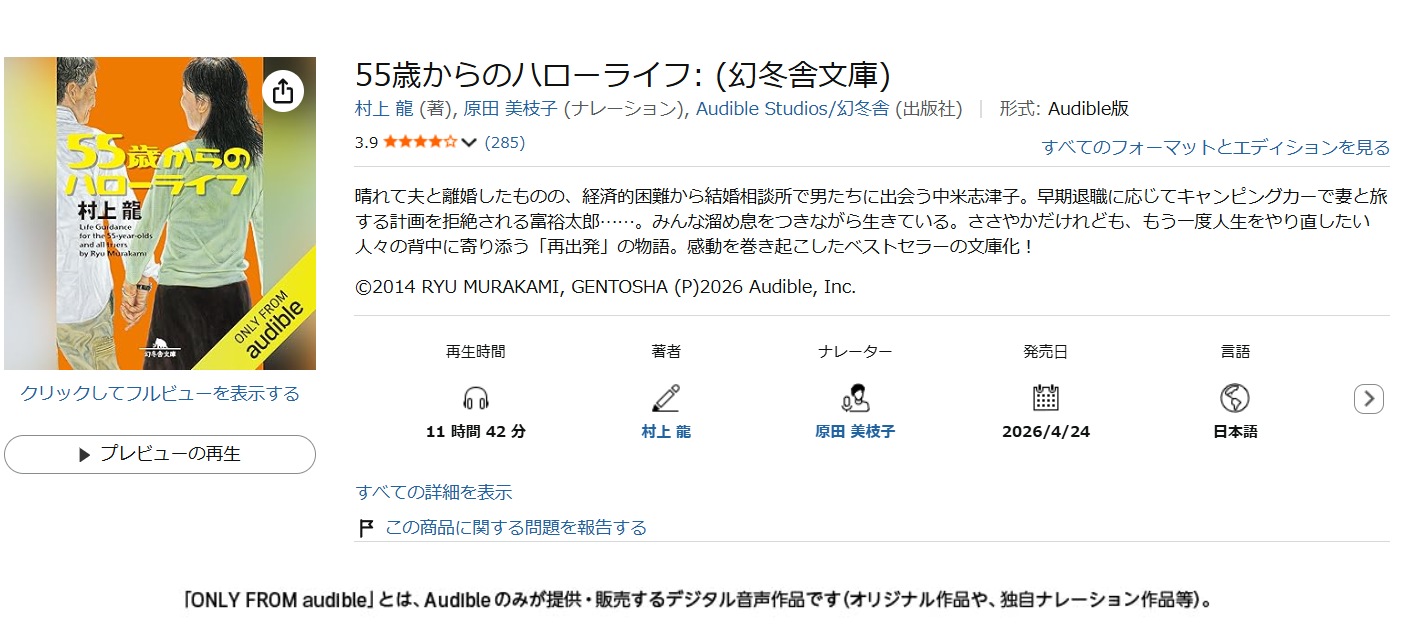
Task: Click the narrator microphone icon
Action: pos(855,398)
